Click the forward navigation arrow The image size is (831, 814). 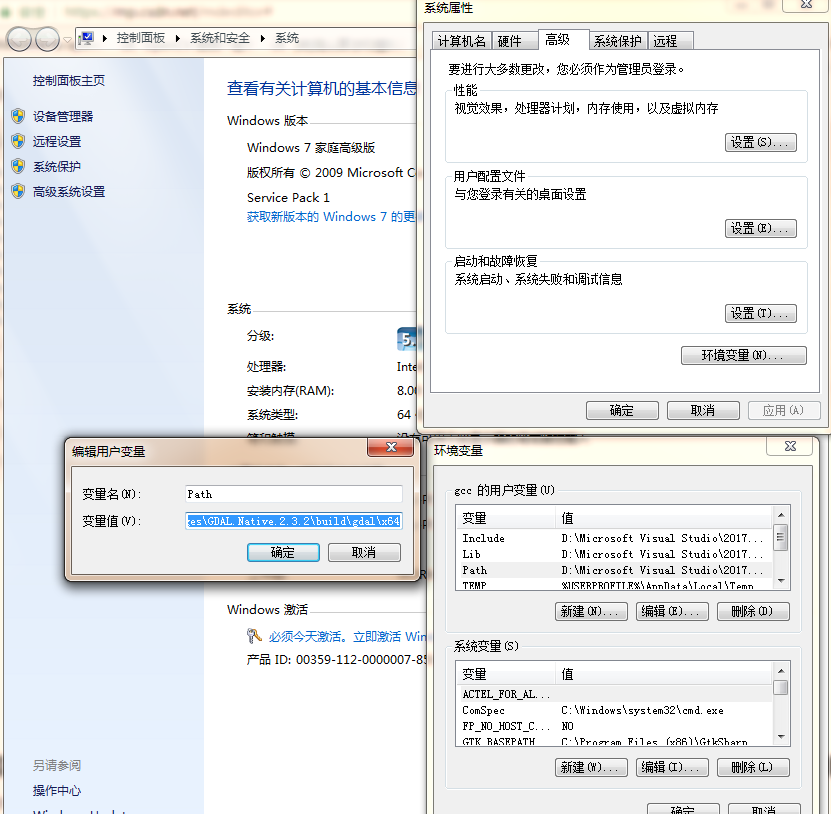[x=47, y=38]
